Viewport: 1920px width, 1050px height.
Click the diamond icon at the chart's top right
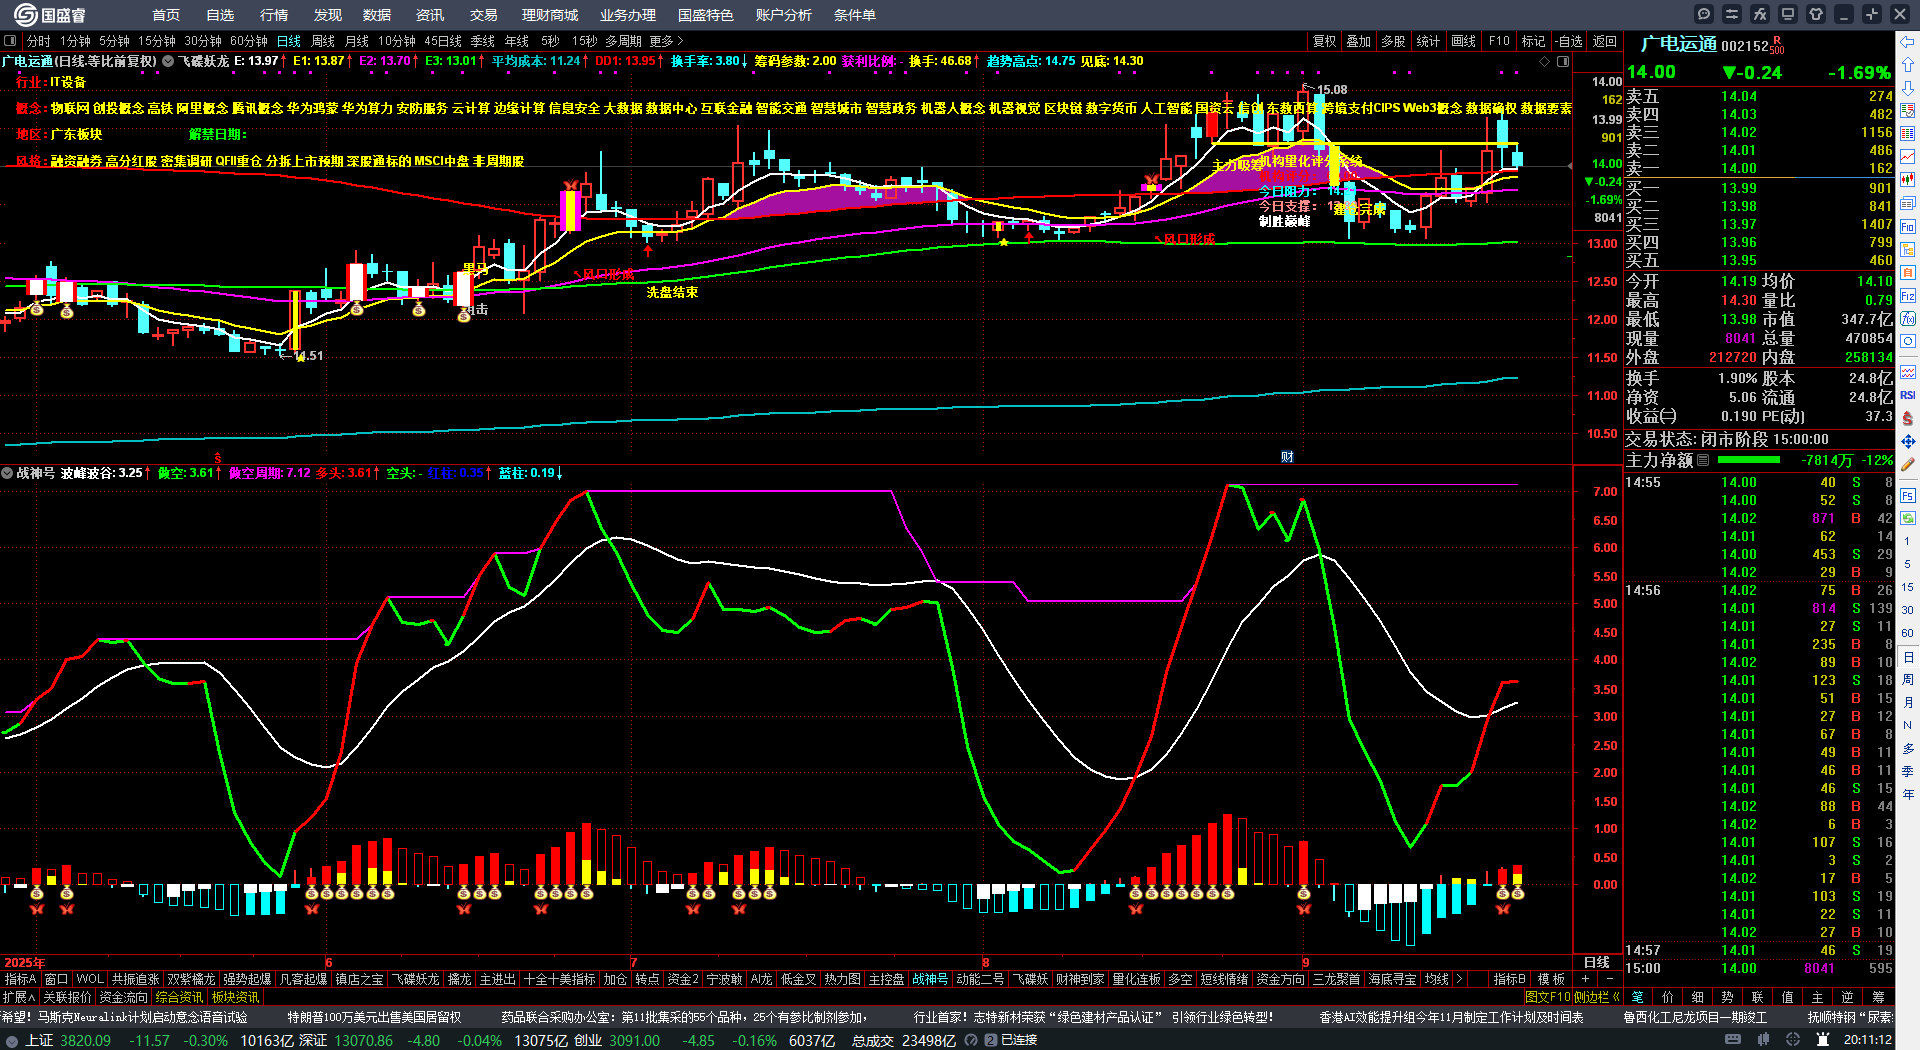[x=1545, y=61]
